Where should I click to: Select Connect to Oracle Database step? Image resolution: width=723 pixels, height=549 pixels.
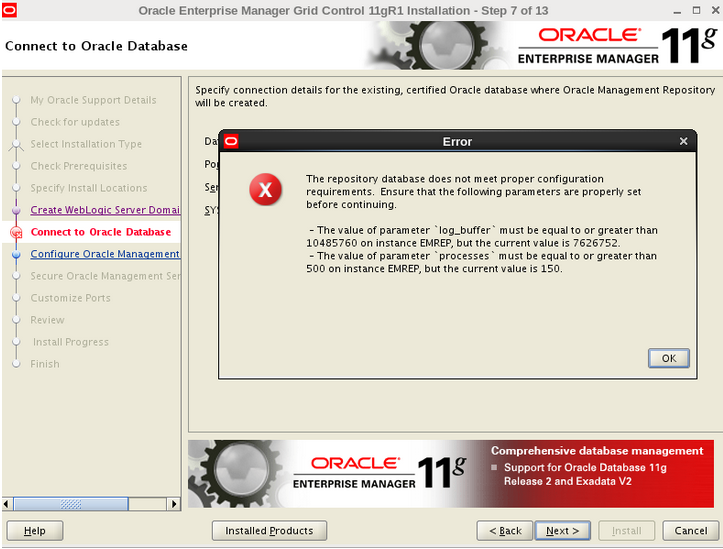[101, 232]
